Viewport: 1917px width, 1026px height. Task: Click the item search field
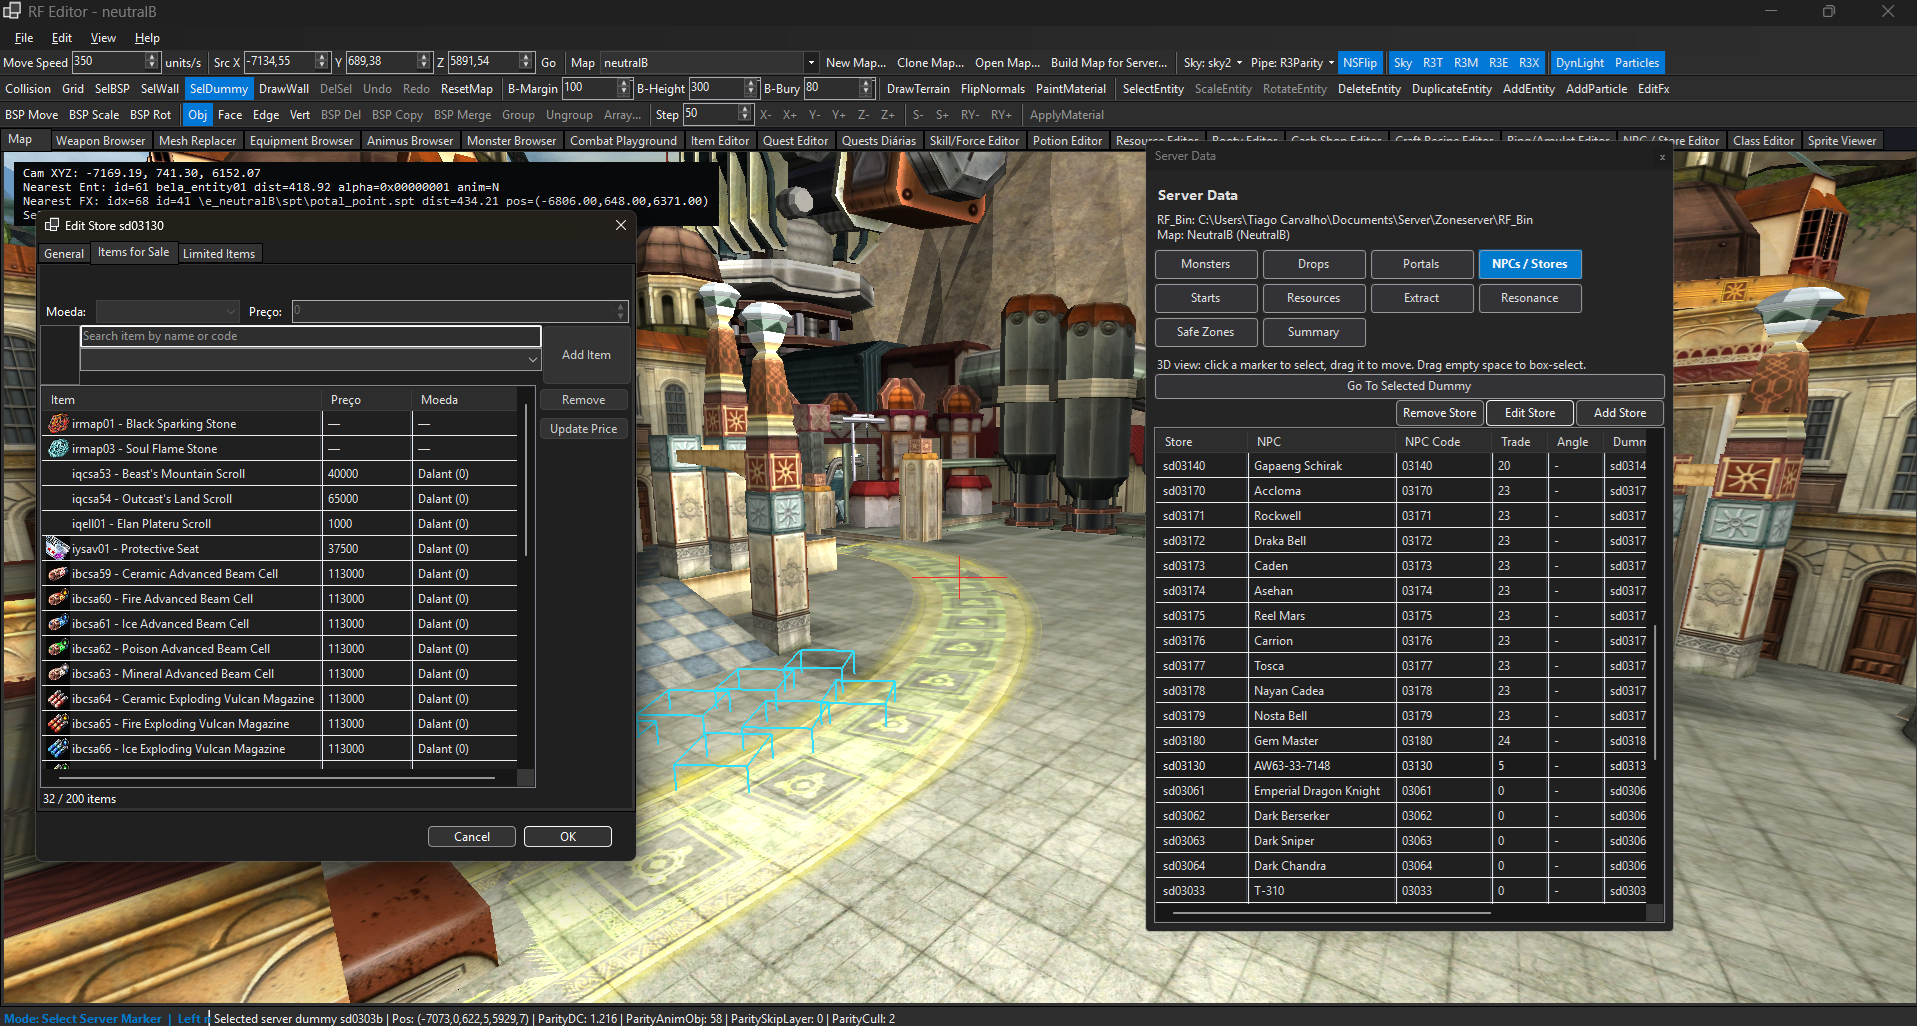click(x=311, y=336)
